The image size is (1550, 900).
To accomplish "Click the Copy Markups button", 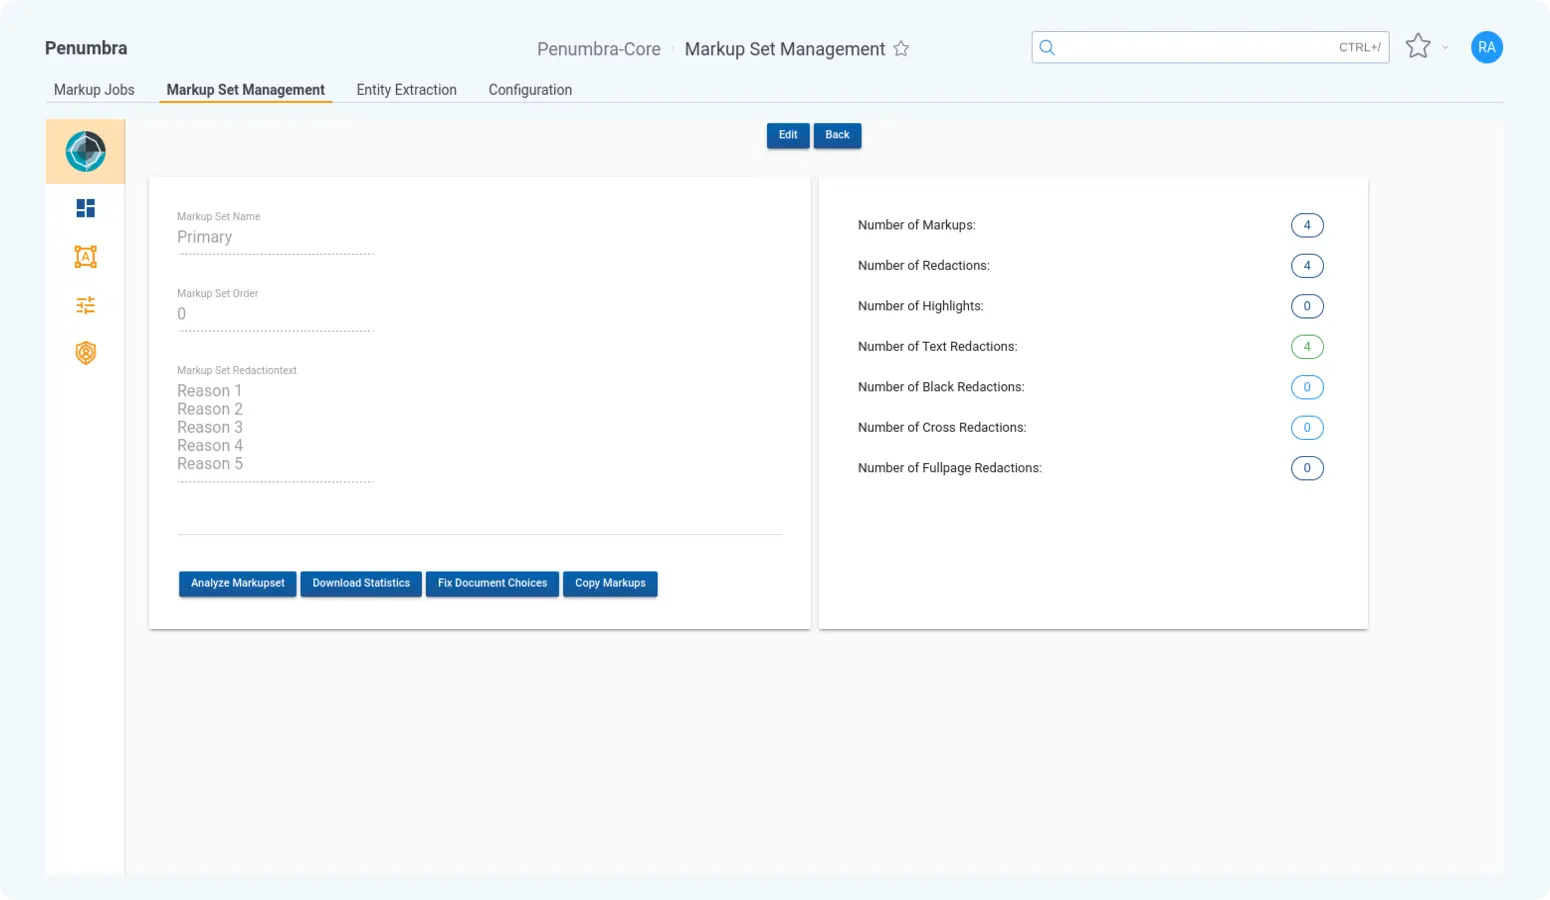I will tap(610, 583).
